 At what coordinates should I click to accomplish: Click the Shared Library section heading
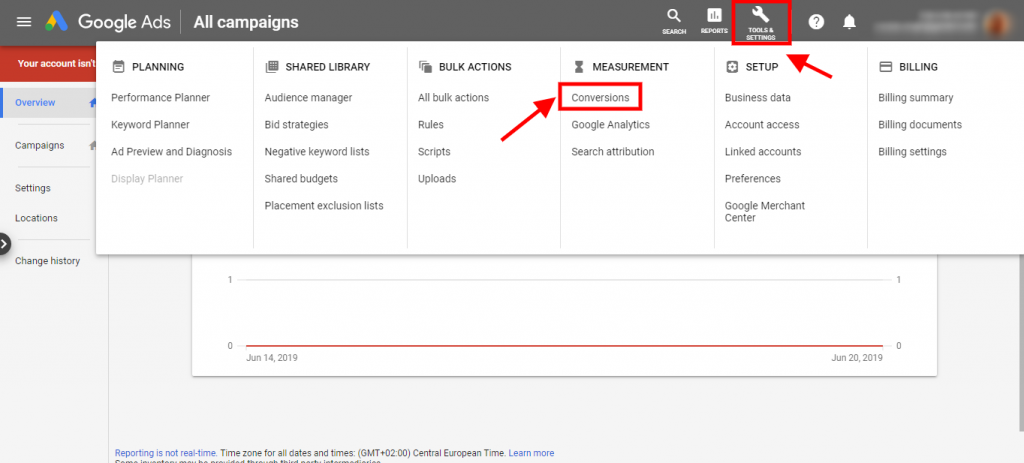318,67
